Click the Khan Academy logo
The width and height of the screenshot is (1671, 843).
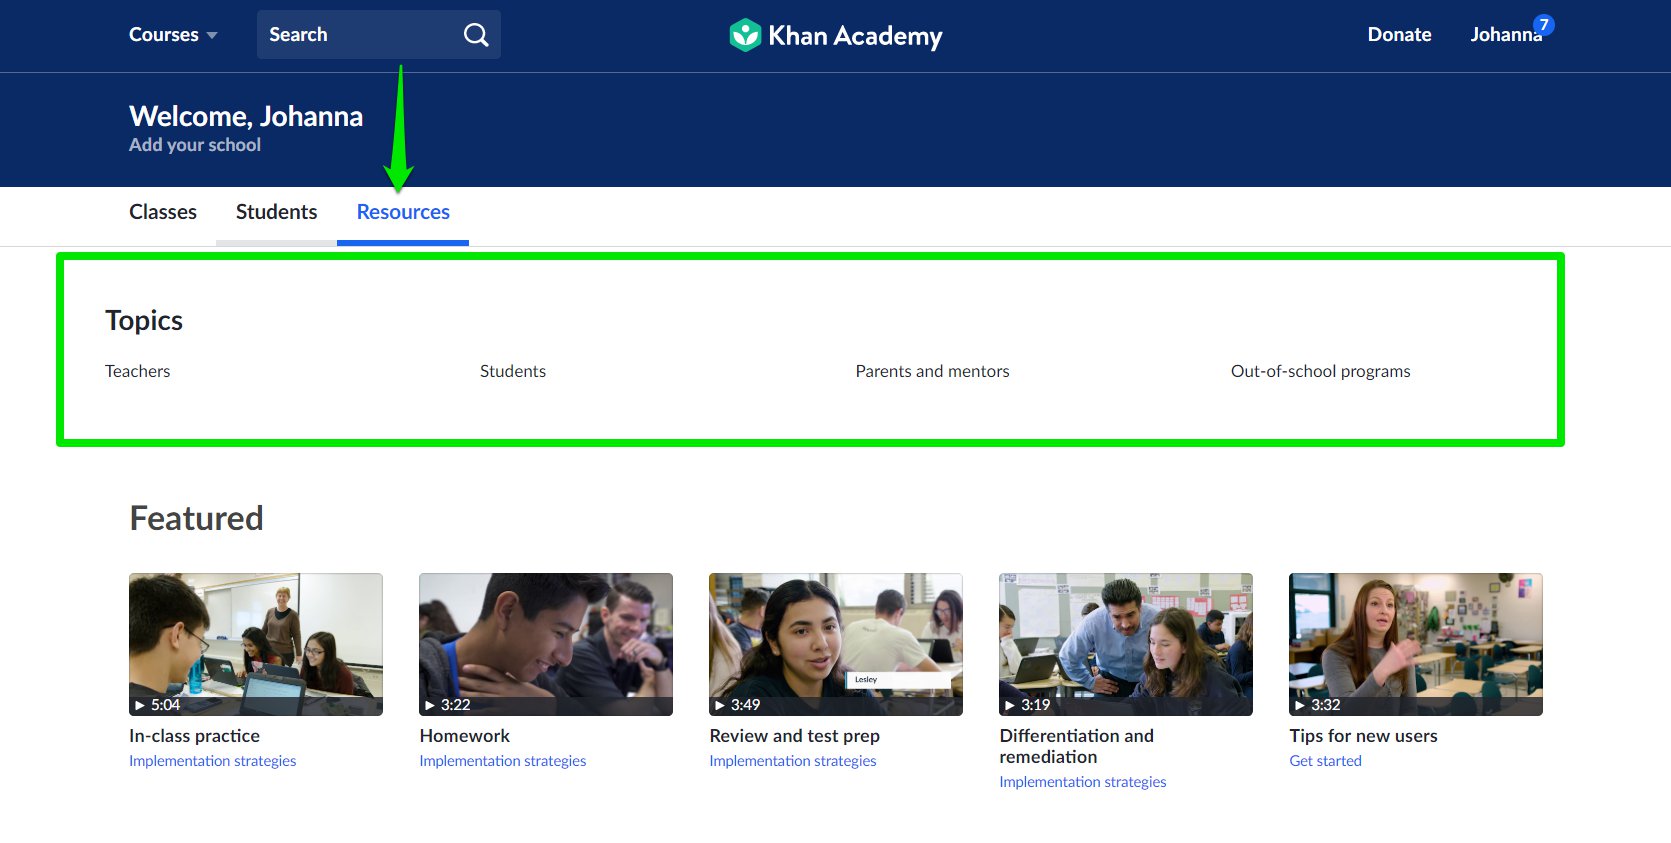[835, 35]
